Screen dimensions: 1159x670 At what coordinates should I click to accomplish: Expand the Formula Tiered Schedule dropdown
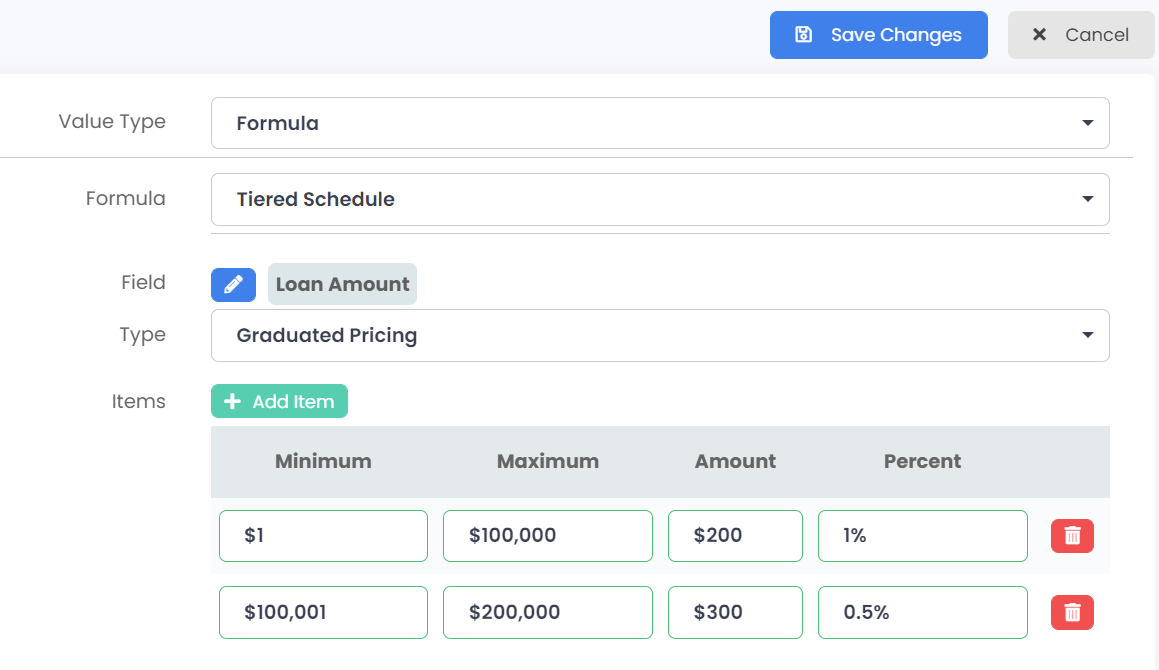[660, 199]
